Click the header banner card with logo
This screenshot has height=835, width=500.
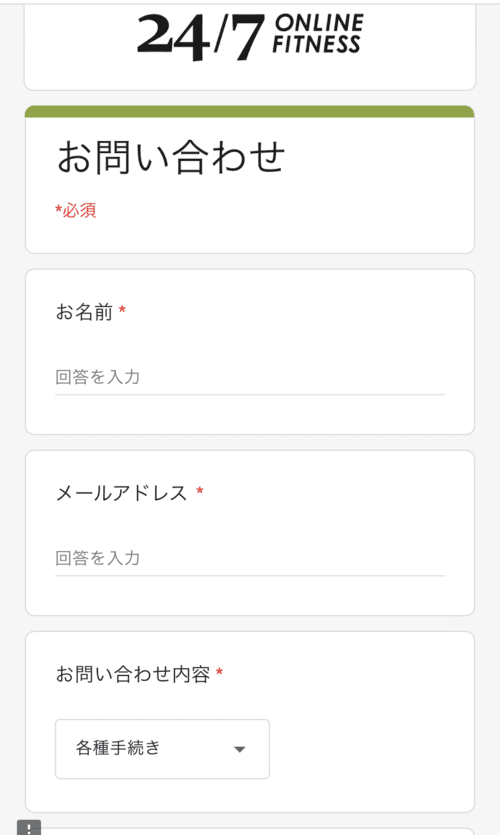coord(250,47)
